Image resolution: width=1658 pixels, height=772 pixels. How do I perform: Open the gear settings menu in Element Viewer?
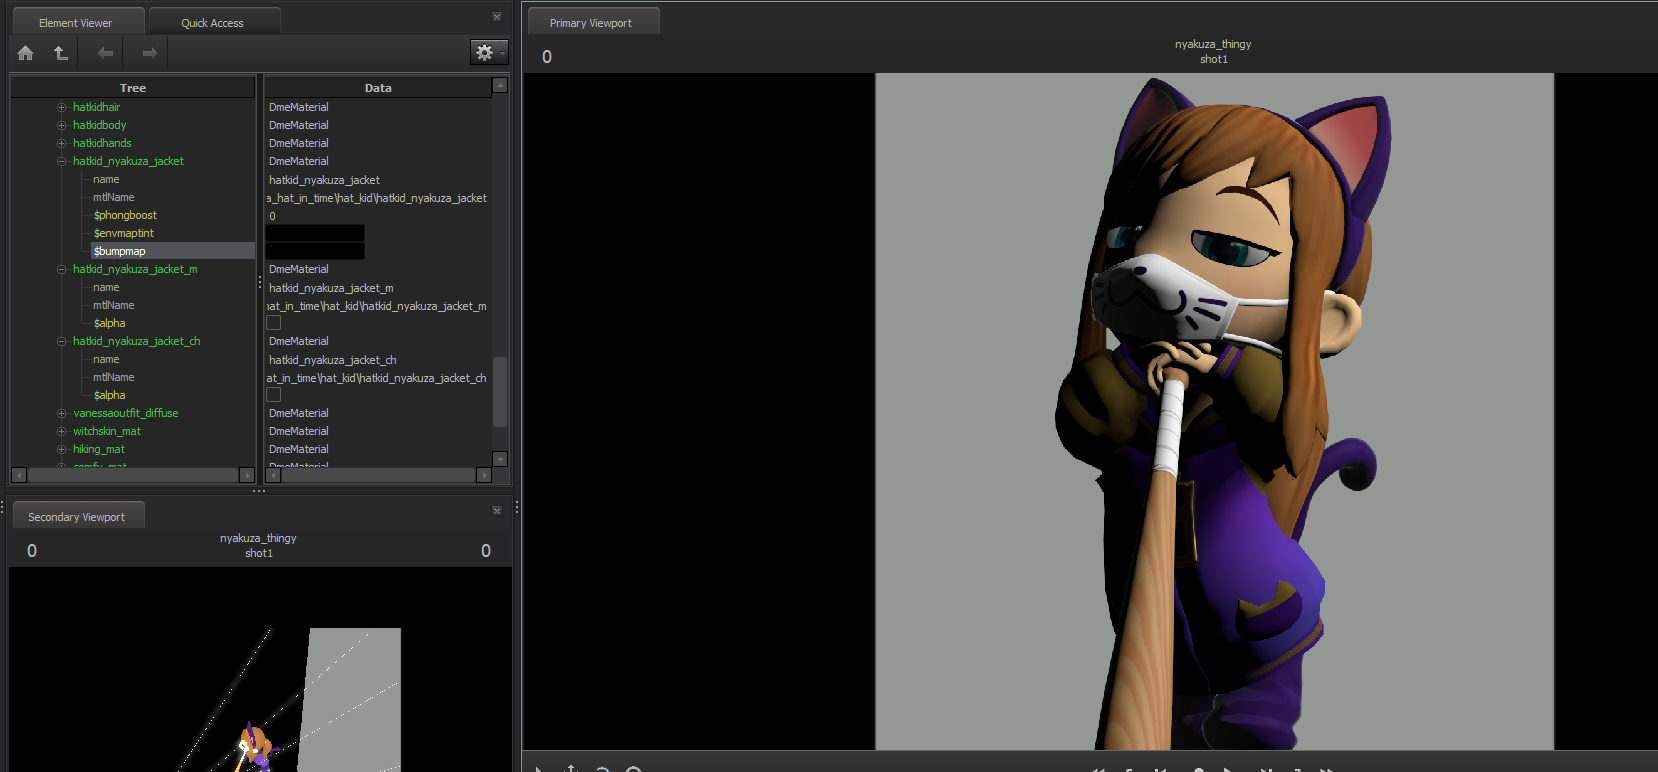pyautogui.click(x=488, y=53)
